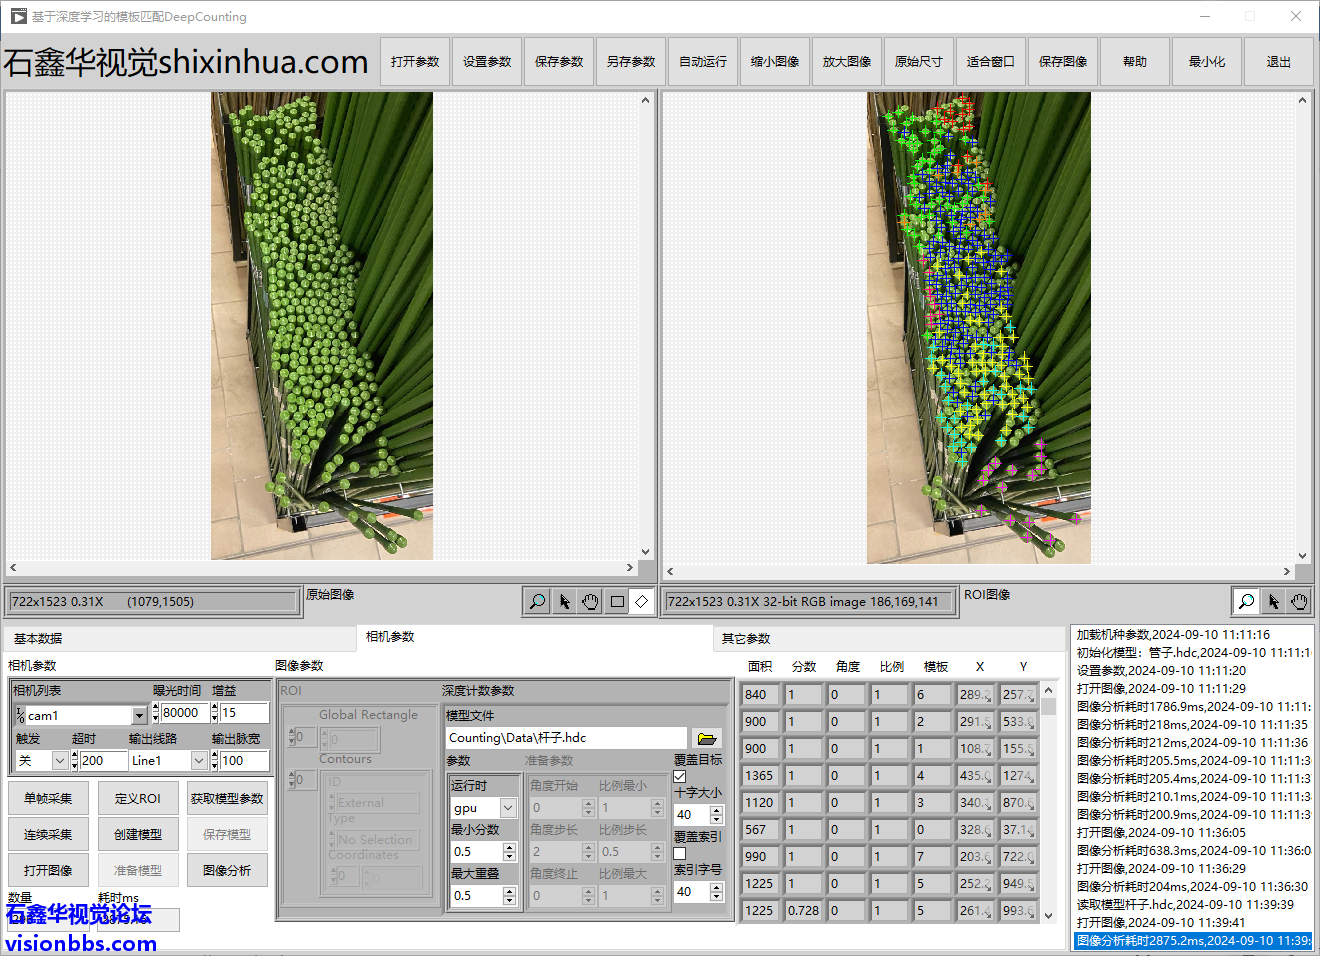Activate the hand pan tool for 原始图像
This screenshot has height=956, width=1320.
point(590,601)
